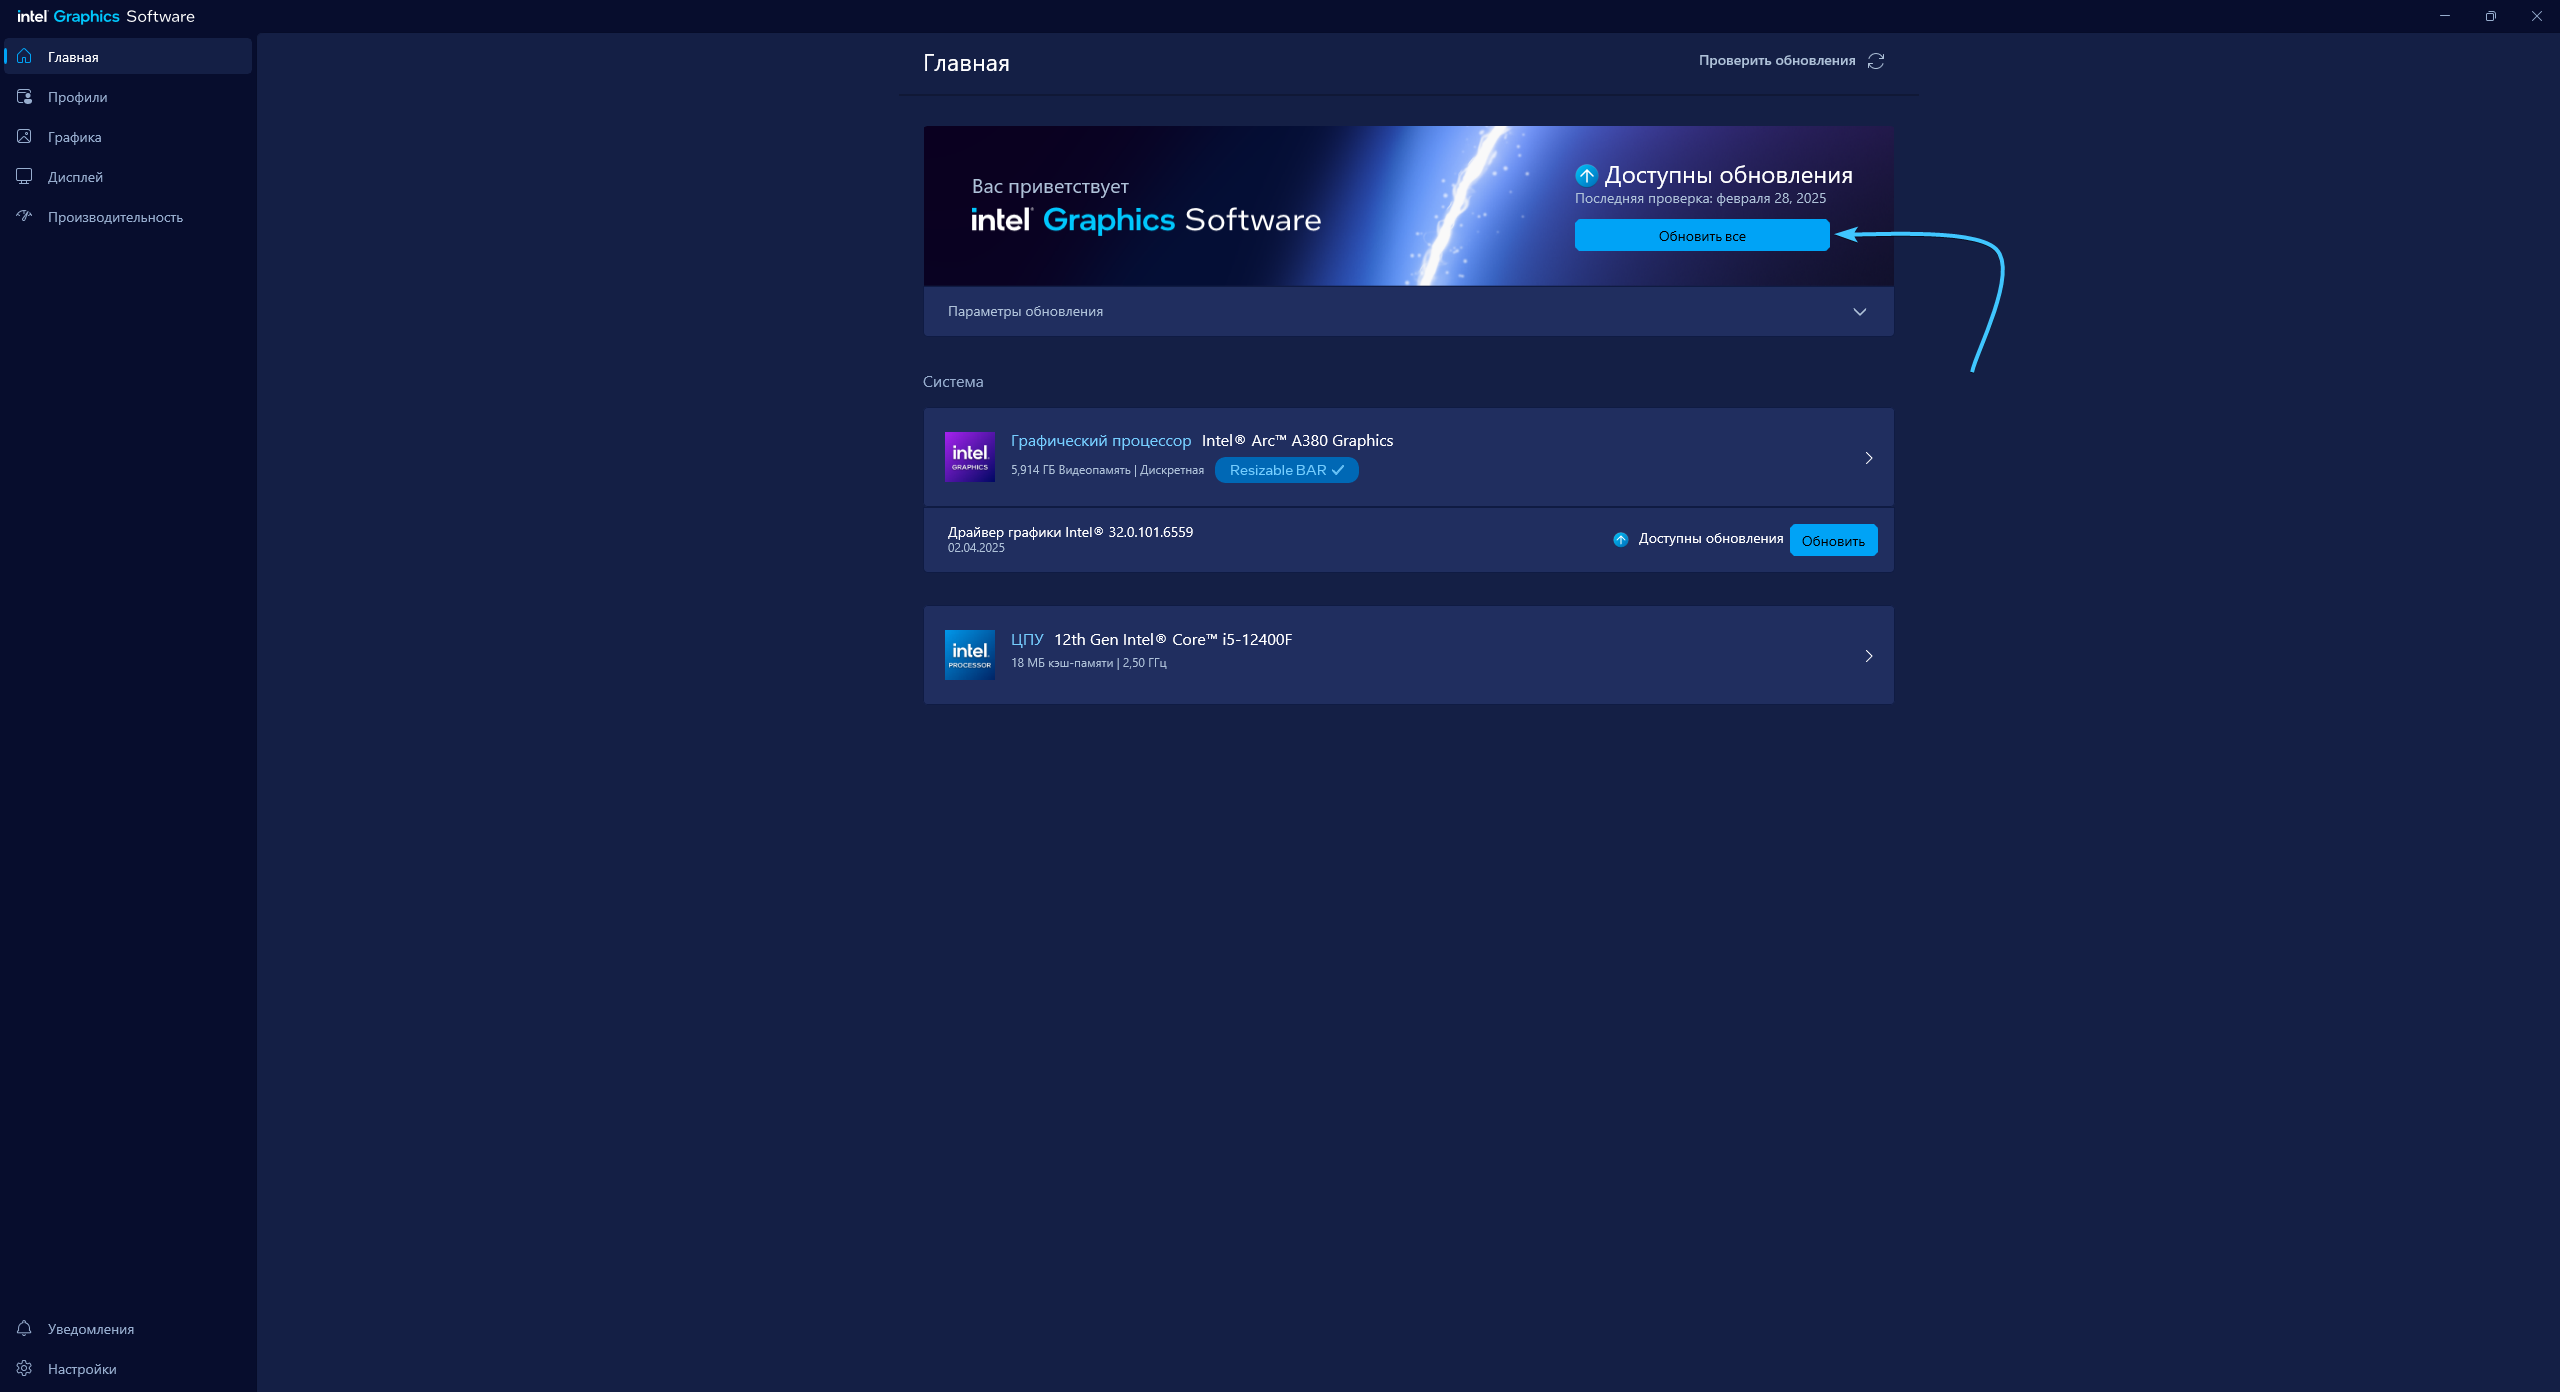
Task: Click the Intel Graphics Software title bar logo
Action: tap(106, 16)
